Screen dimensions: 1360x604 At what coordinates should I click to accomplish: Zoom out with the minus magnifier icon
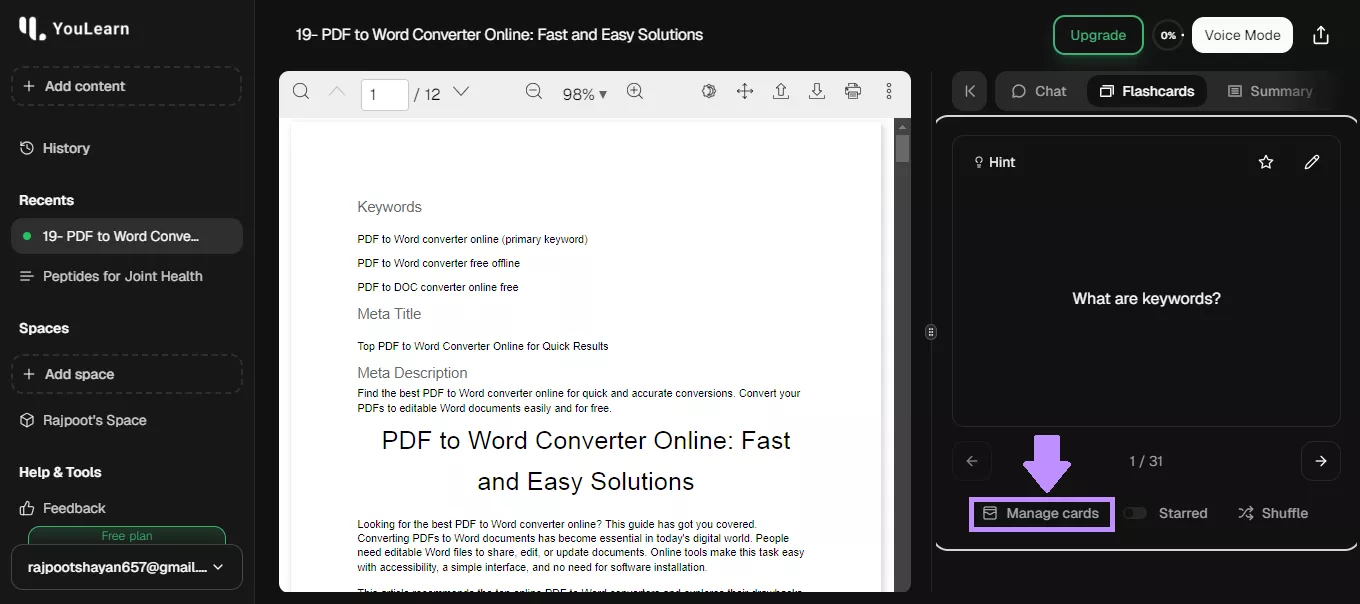coord(534,92)
